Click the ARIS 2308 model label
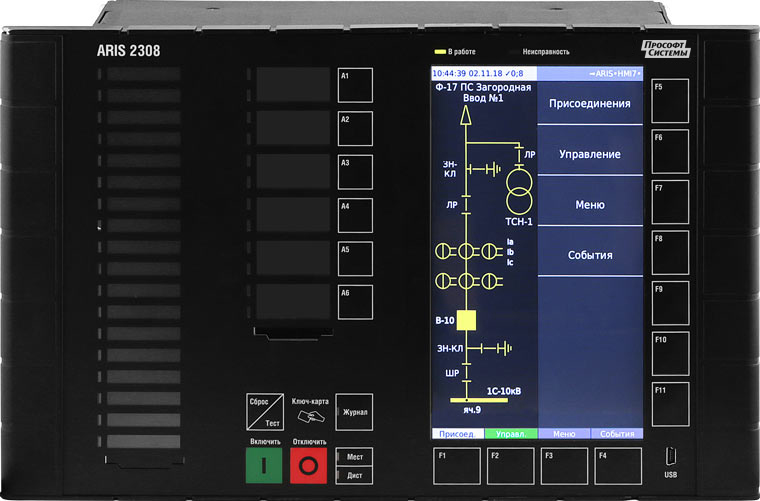The height and width of the screenshot is (501, 760). tap(128, 50)
